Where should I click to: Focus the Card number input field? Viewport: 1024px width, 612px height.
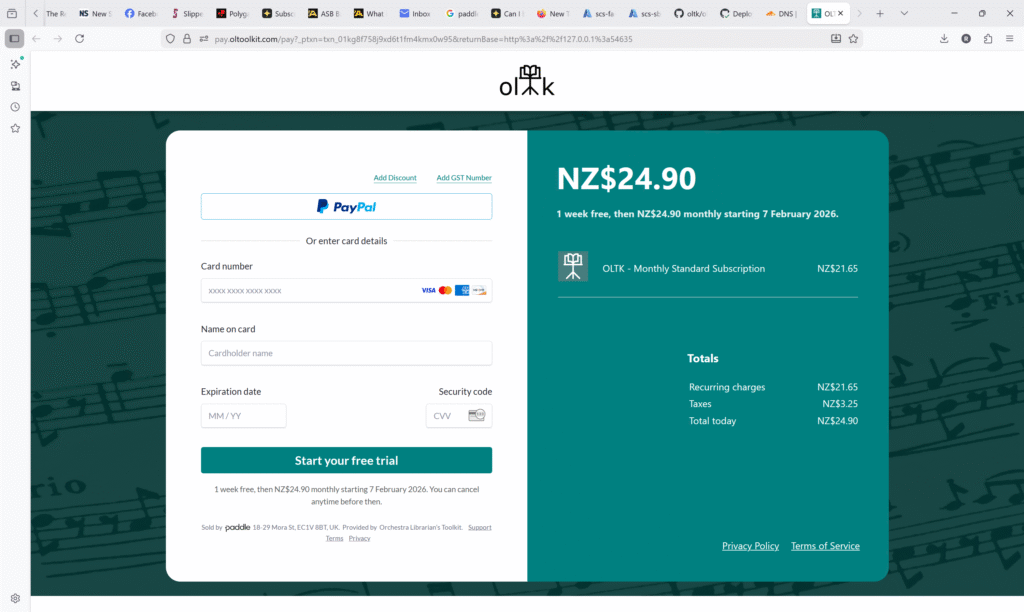310,290
